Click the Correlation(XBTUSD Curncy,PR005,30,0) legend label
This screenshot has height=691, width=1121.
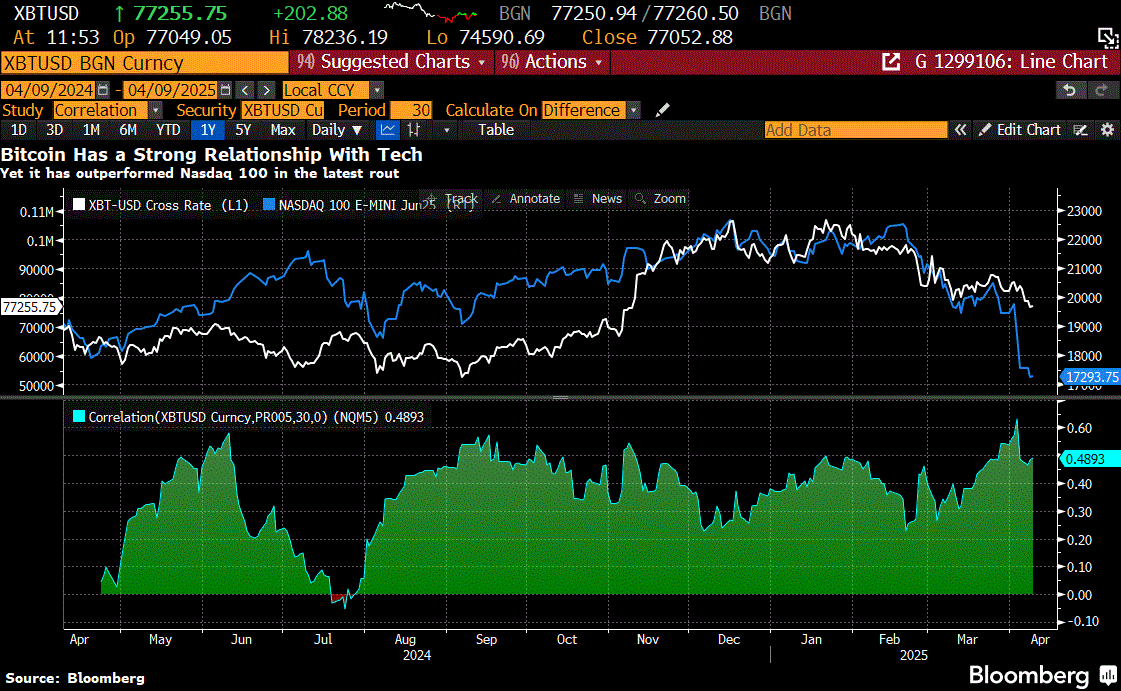(x=256, y=417)
